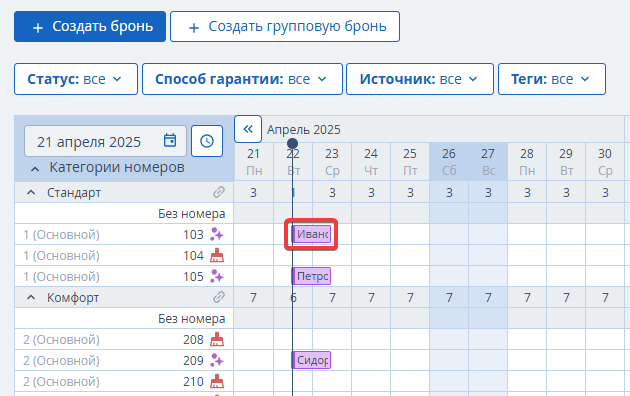Click Создать групповую бронь button
630x396 pixels.
(285, 27)
